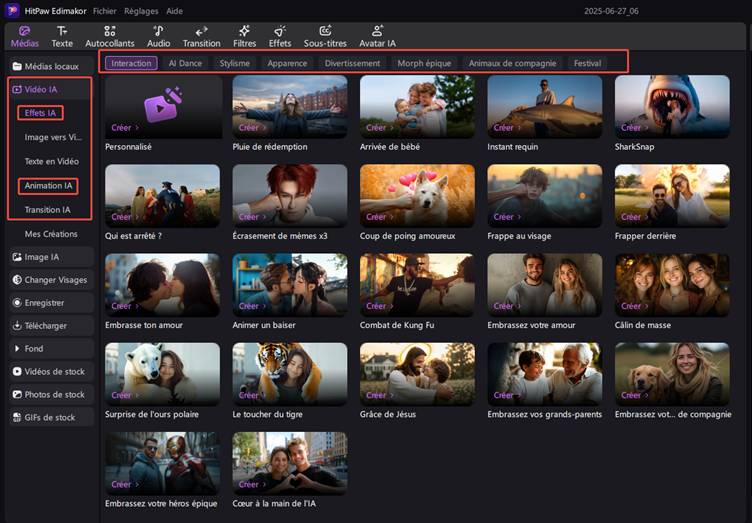Select the Combat de Kung Fu thumbnail
This screenshot has width=752, height=523.
(417, 285)
